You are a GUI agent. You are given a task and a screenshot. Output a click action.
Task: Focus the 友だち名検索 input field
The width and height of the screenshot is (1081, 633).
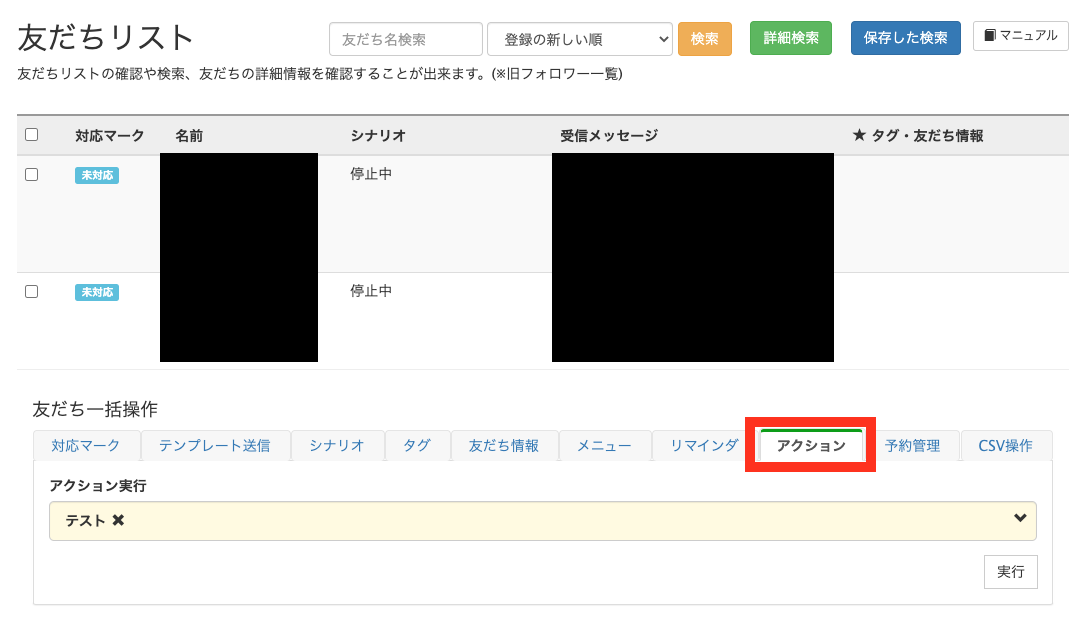[405, 39]
